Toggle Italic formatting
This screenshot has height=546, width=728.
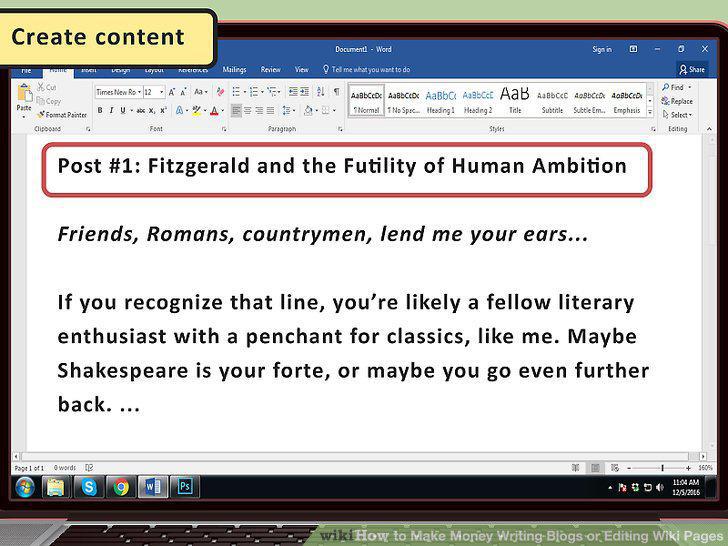111,110
